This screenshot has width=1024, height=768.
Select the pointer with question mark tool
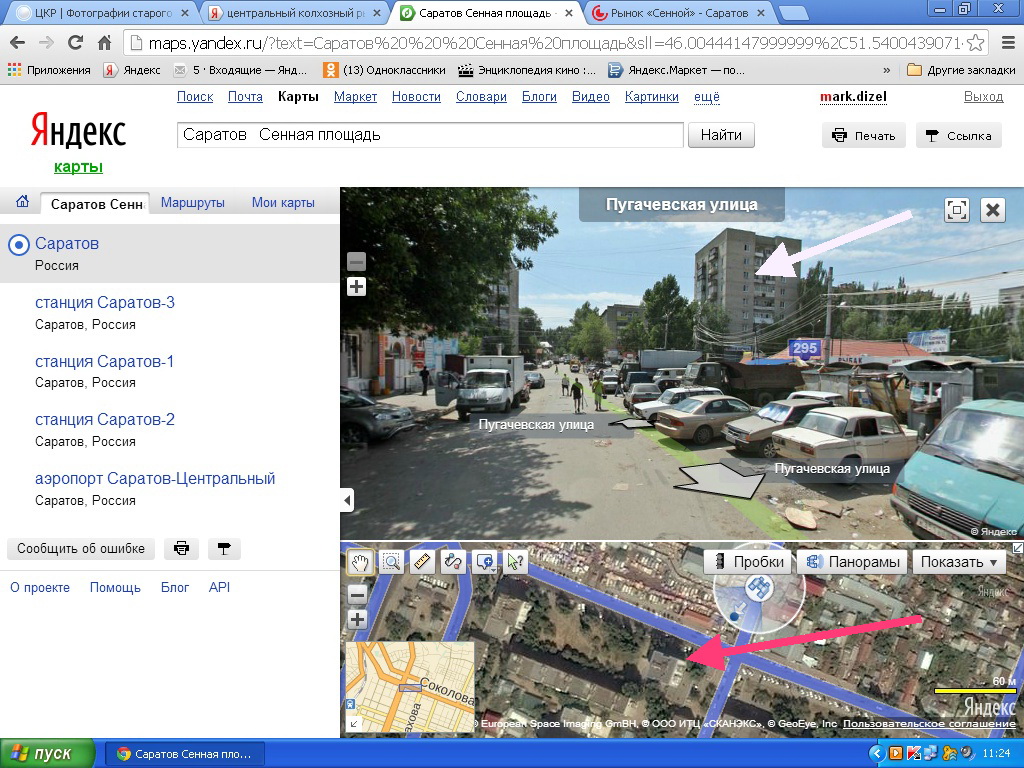[515, 562]
